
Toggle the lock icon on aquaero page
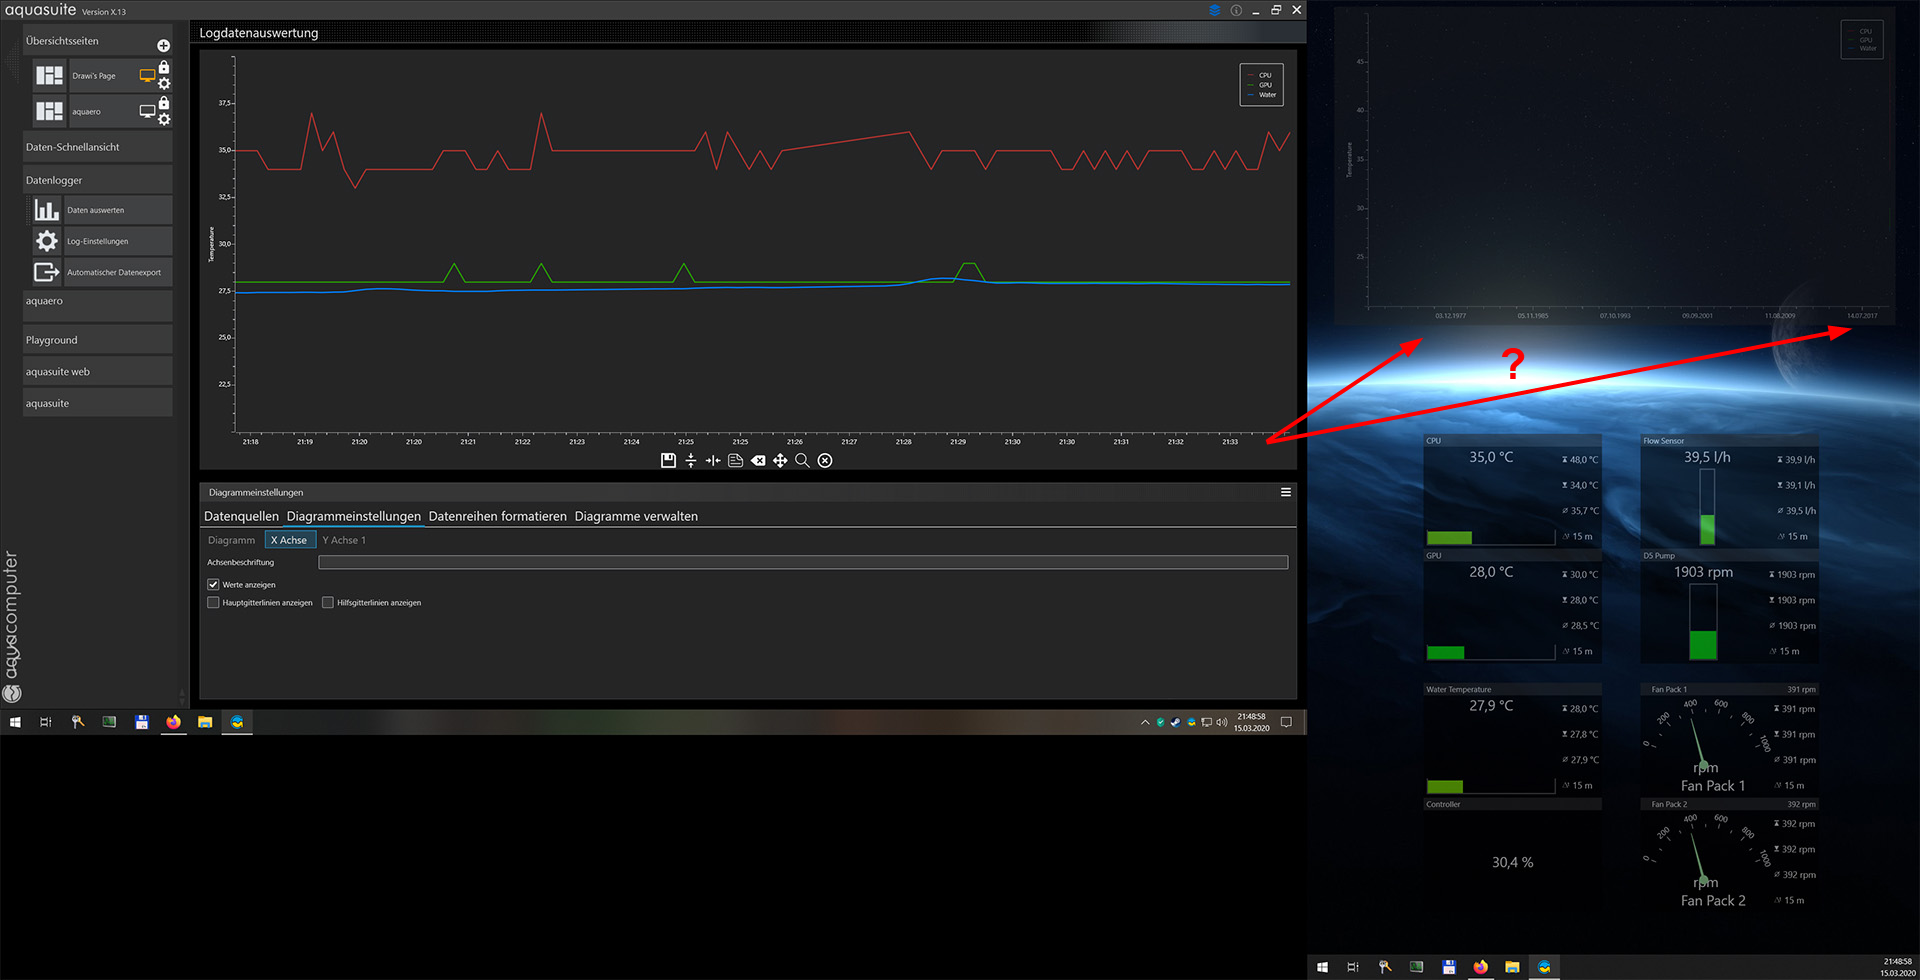164,103
